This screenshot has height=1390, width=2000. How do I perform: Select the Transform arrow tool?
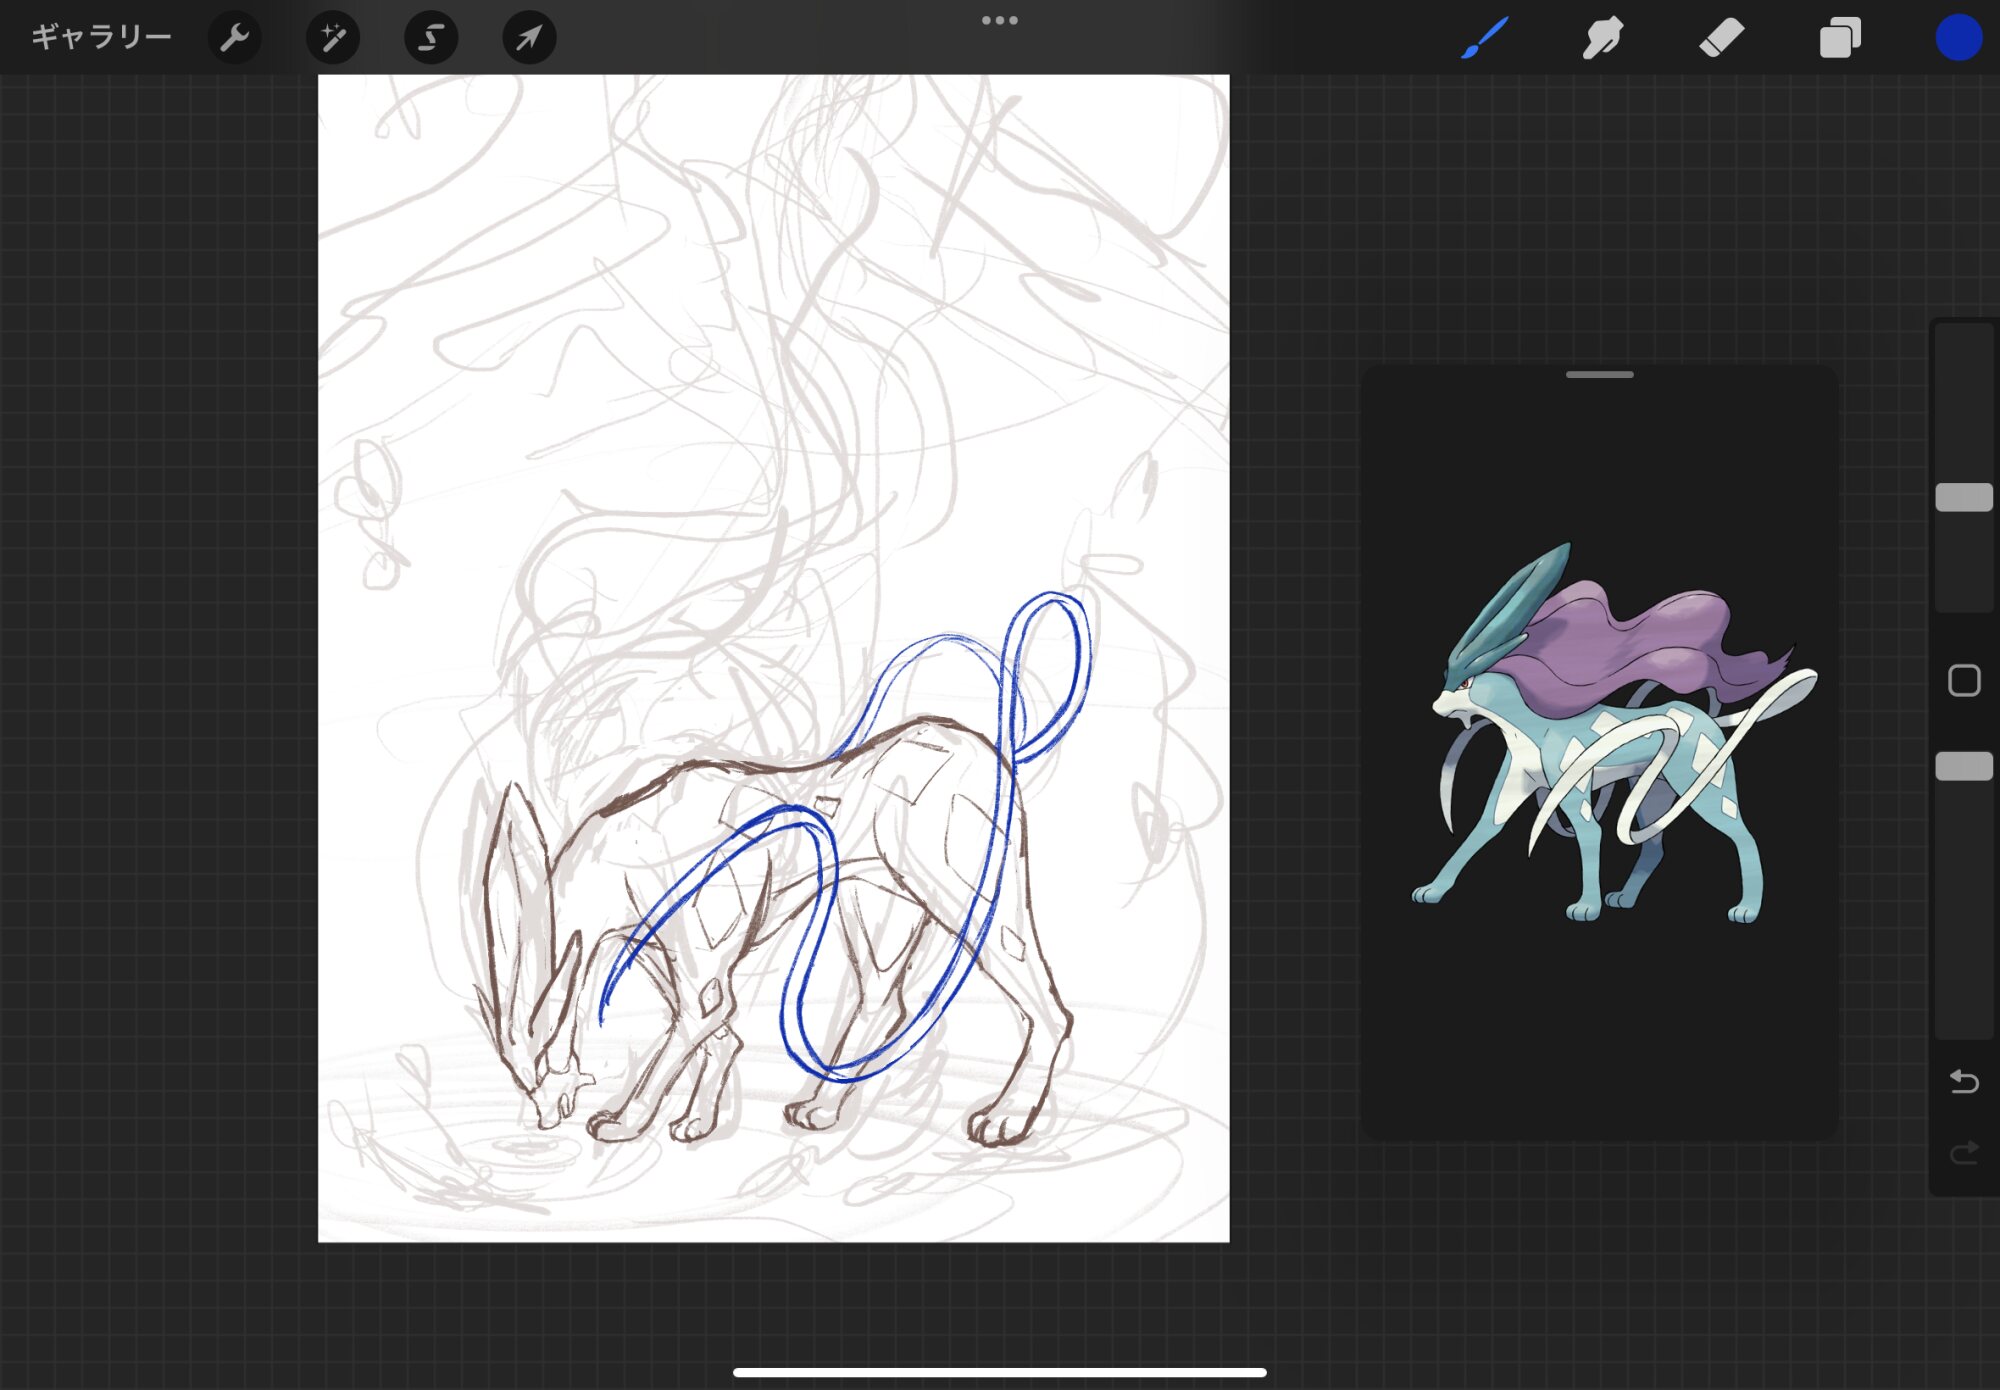click(x=529, y=38)
